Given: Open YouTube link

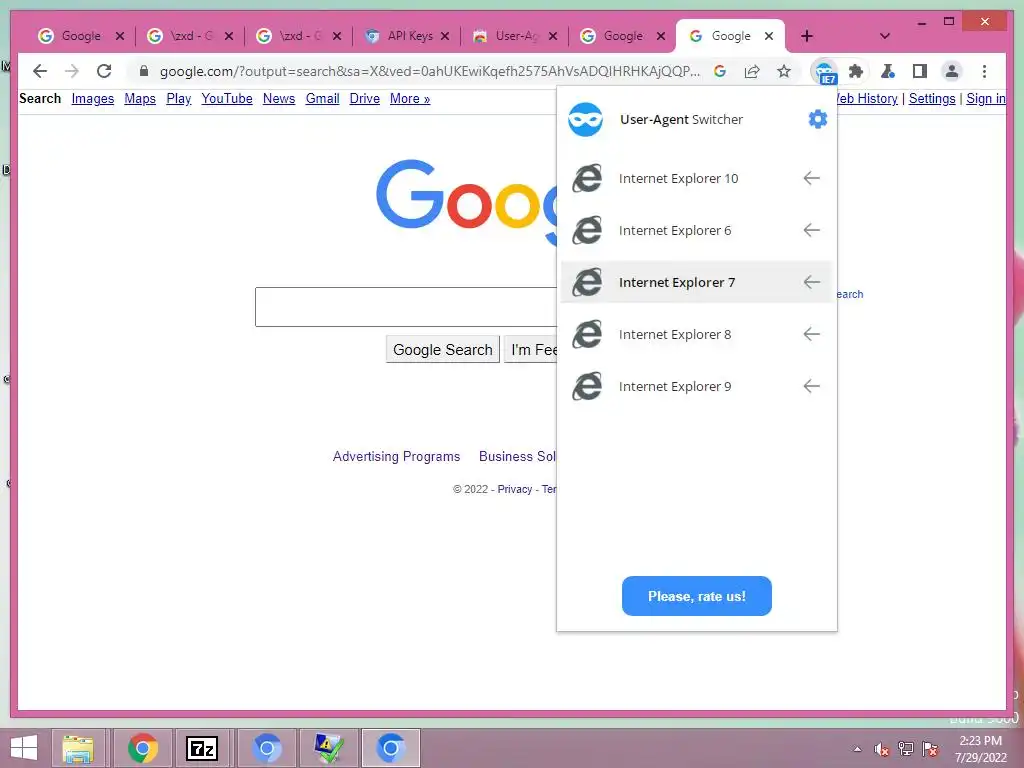Looking at the screenshot, I should point(227,99).
